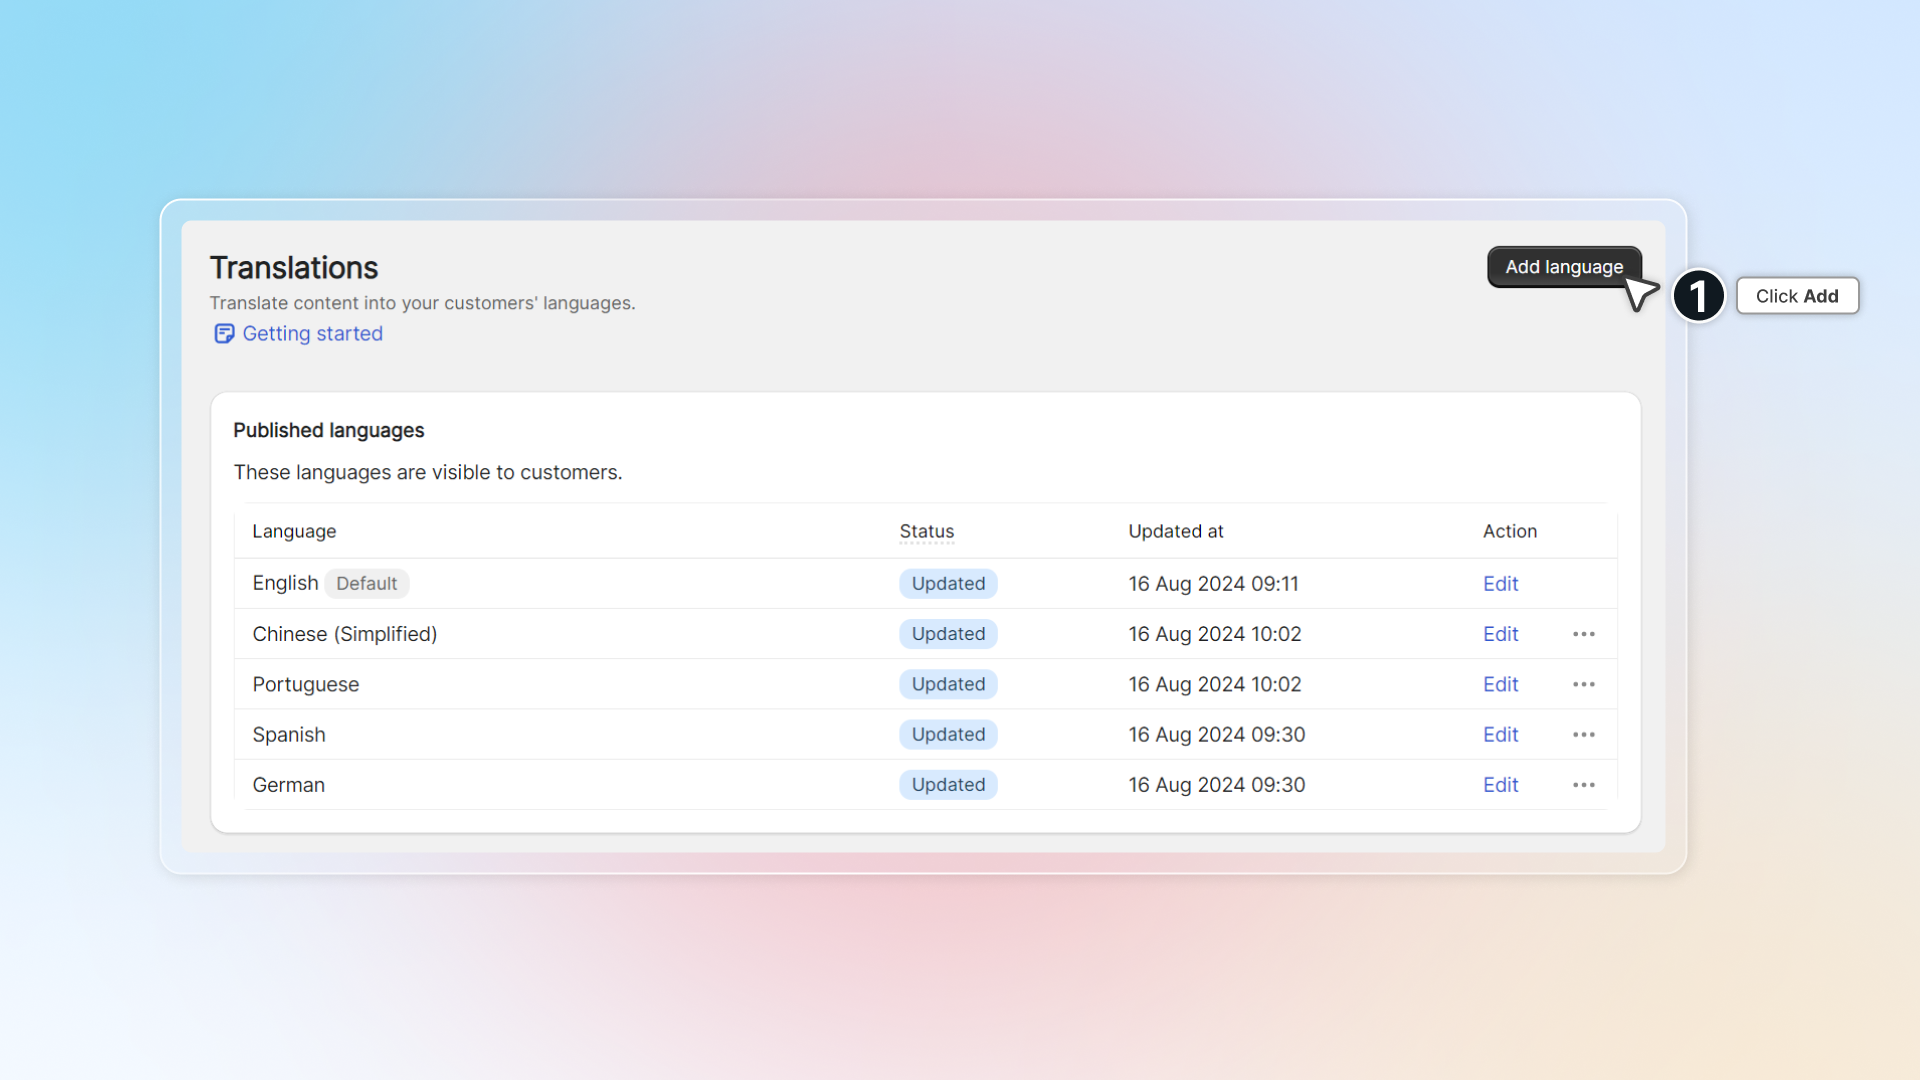Viewport: 1920px width, 1080px height.
Task: Click the Getting started document icon
Action: [x=224, y=334]
